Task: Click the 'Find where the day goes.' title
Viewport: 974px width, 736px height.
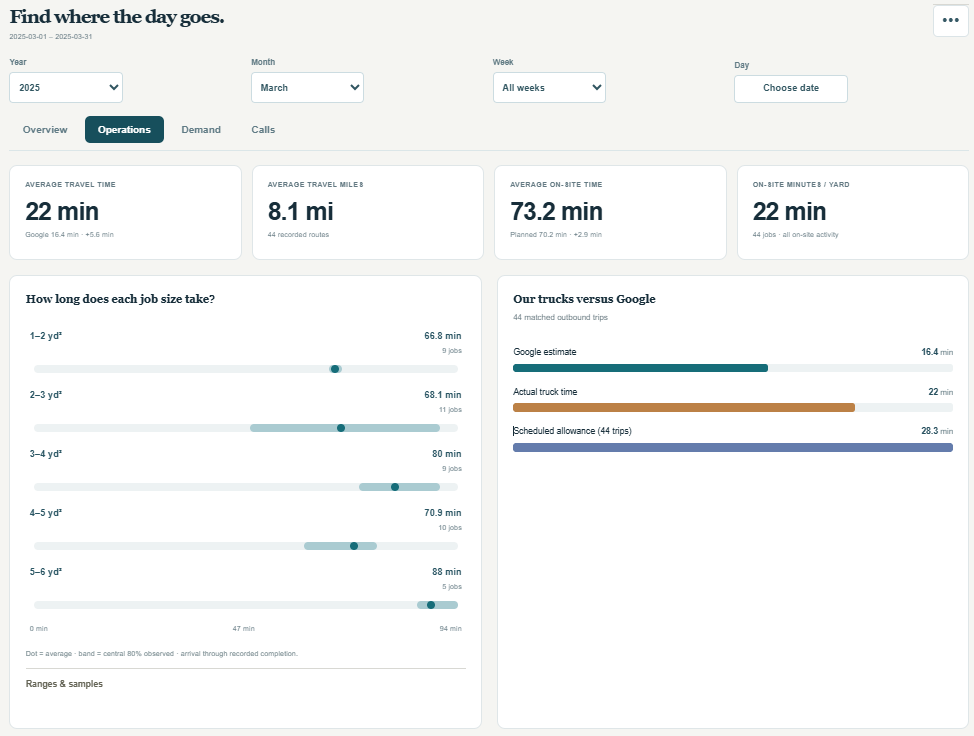Action: click(x=117, y=17)
